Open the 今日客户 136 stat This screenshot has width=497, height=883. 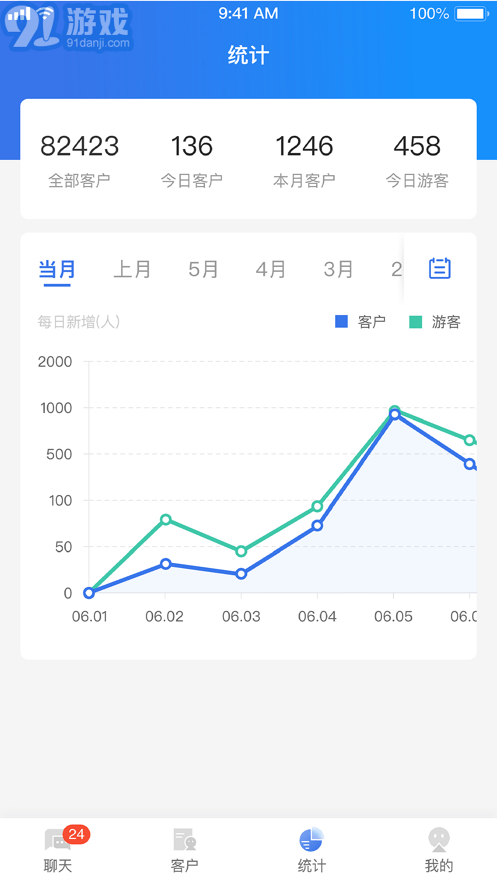(x=192, y=160)
